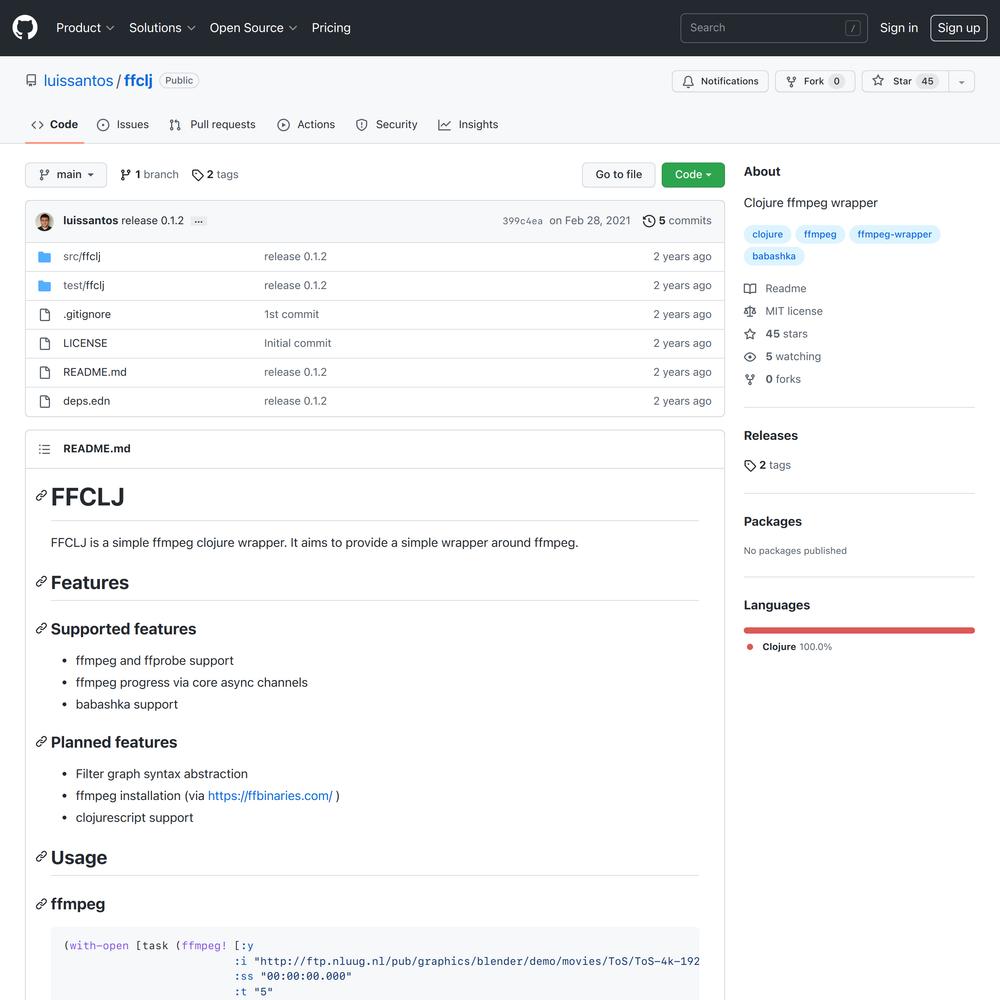
Task: Click the book icon beside Readme
Action: coord(750,289)
